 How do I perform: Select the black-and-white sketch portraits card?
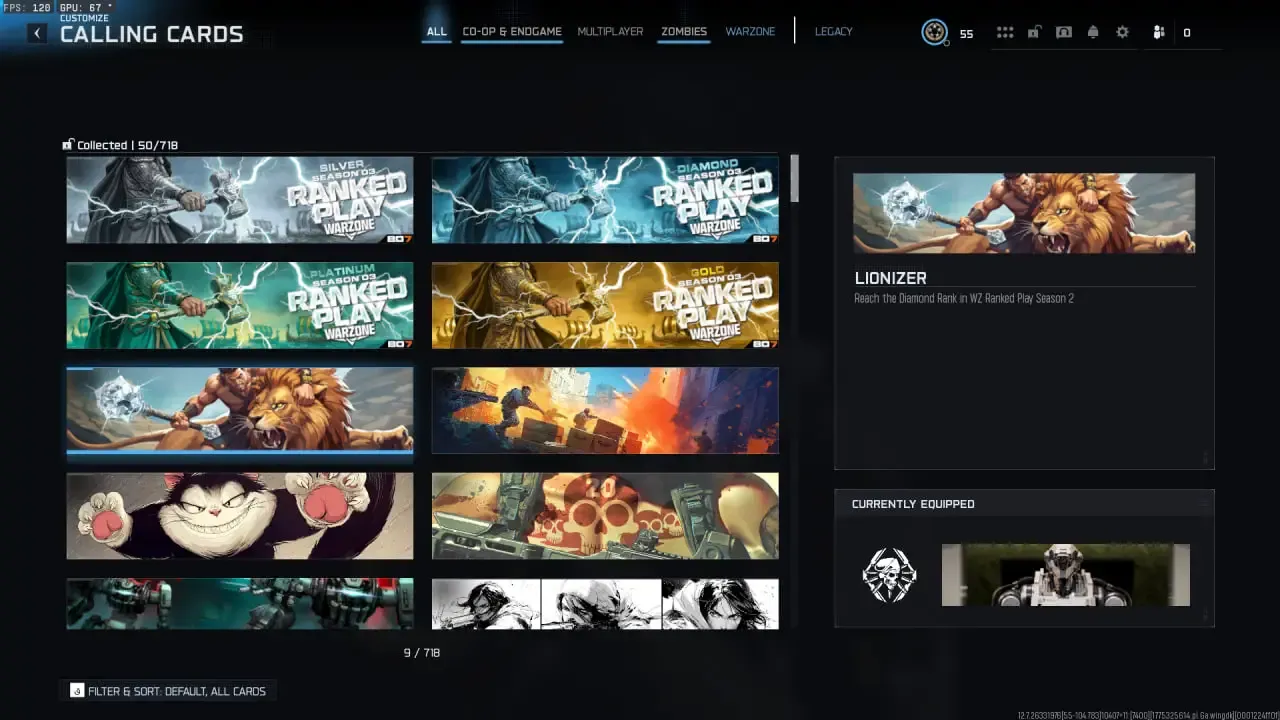pyautogui.click(x=605, y=603)
